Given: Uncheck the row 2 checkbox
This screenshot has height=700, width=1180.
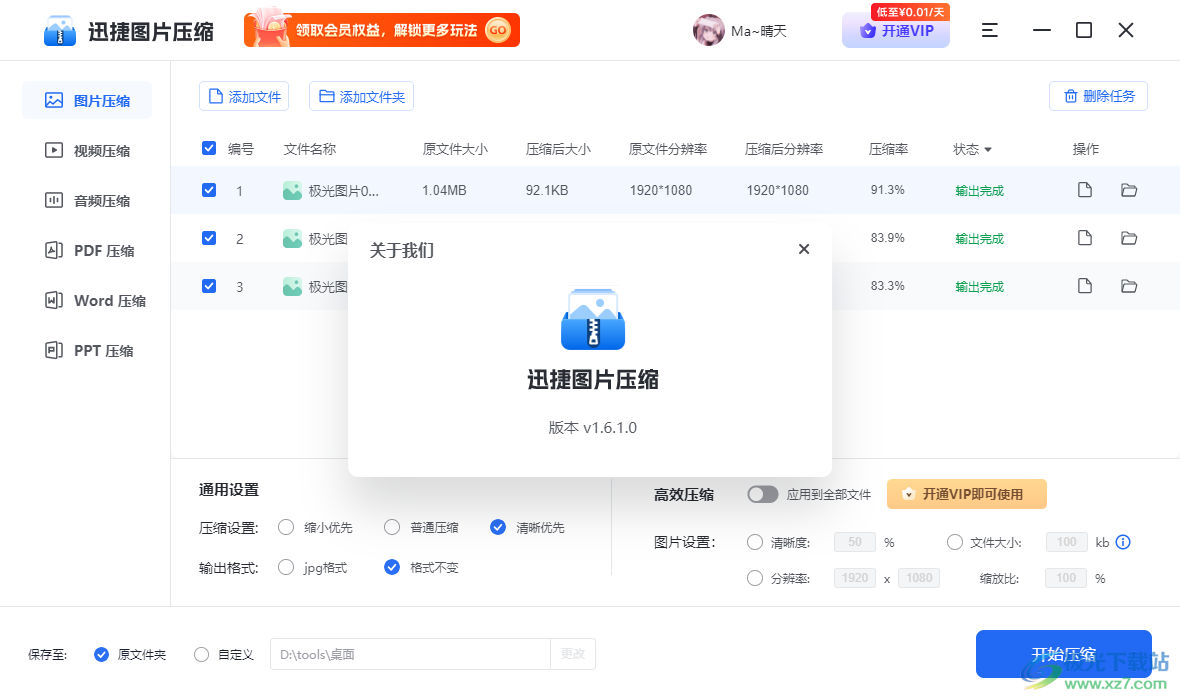Looking at the screenshot, I should 209,238.
